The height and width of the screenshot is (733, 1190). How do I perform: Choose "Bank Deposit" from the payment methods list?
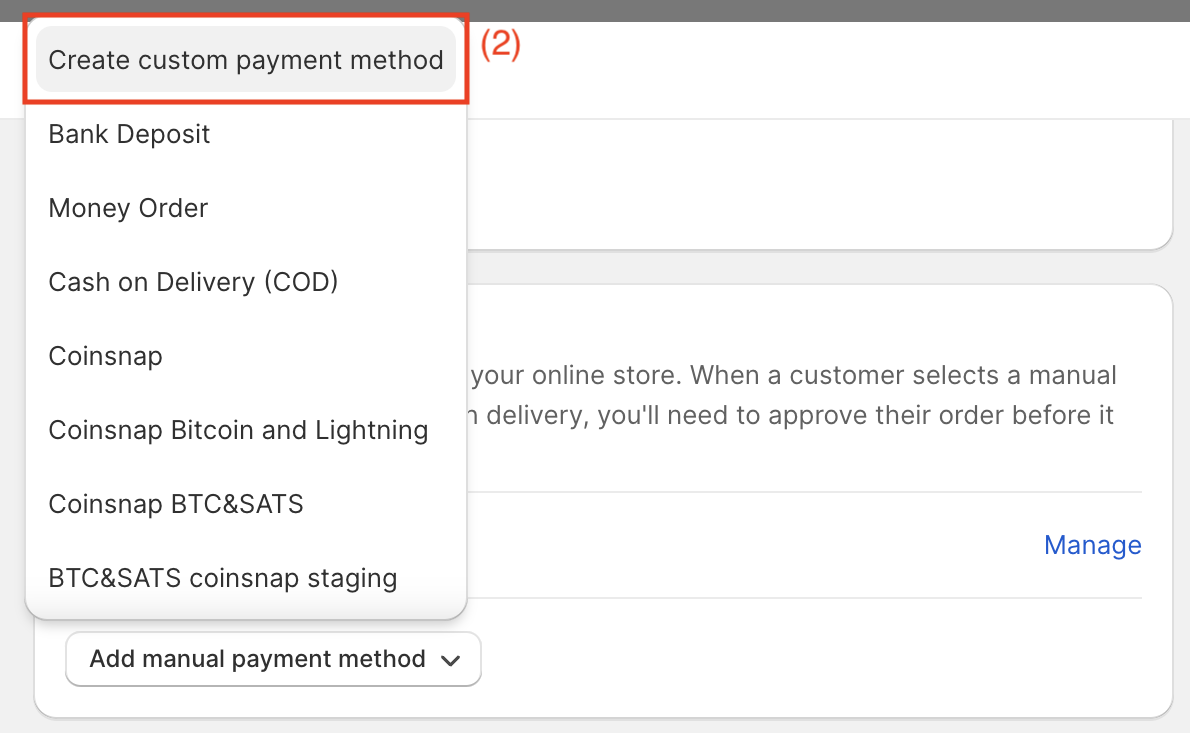coord(129,134)
